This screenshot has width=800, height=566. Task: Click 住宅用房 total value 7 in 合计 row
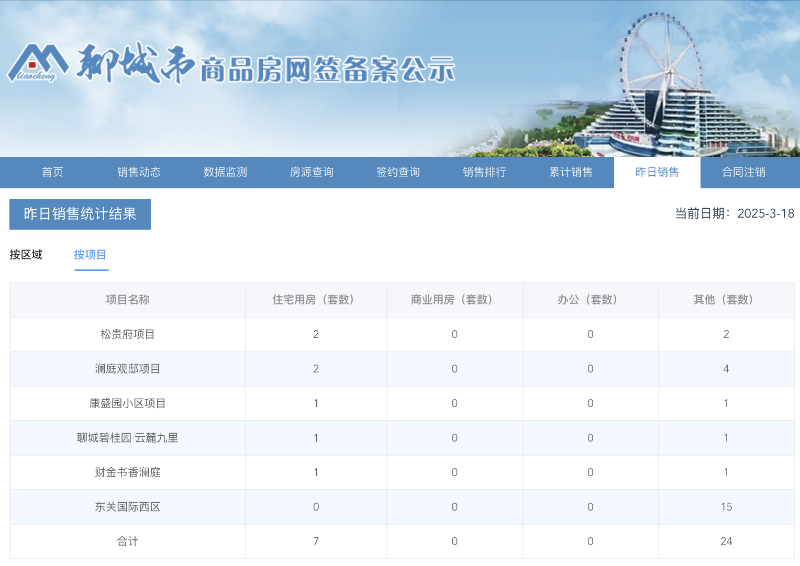316,542
